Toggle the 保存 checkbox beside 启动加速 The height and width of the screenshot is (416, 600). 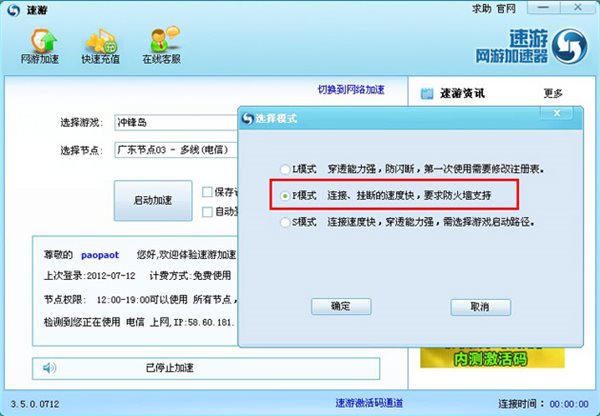point(207,192)
